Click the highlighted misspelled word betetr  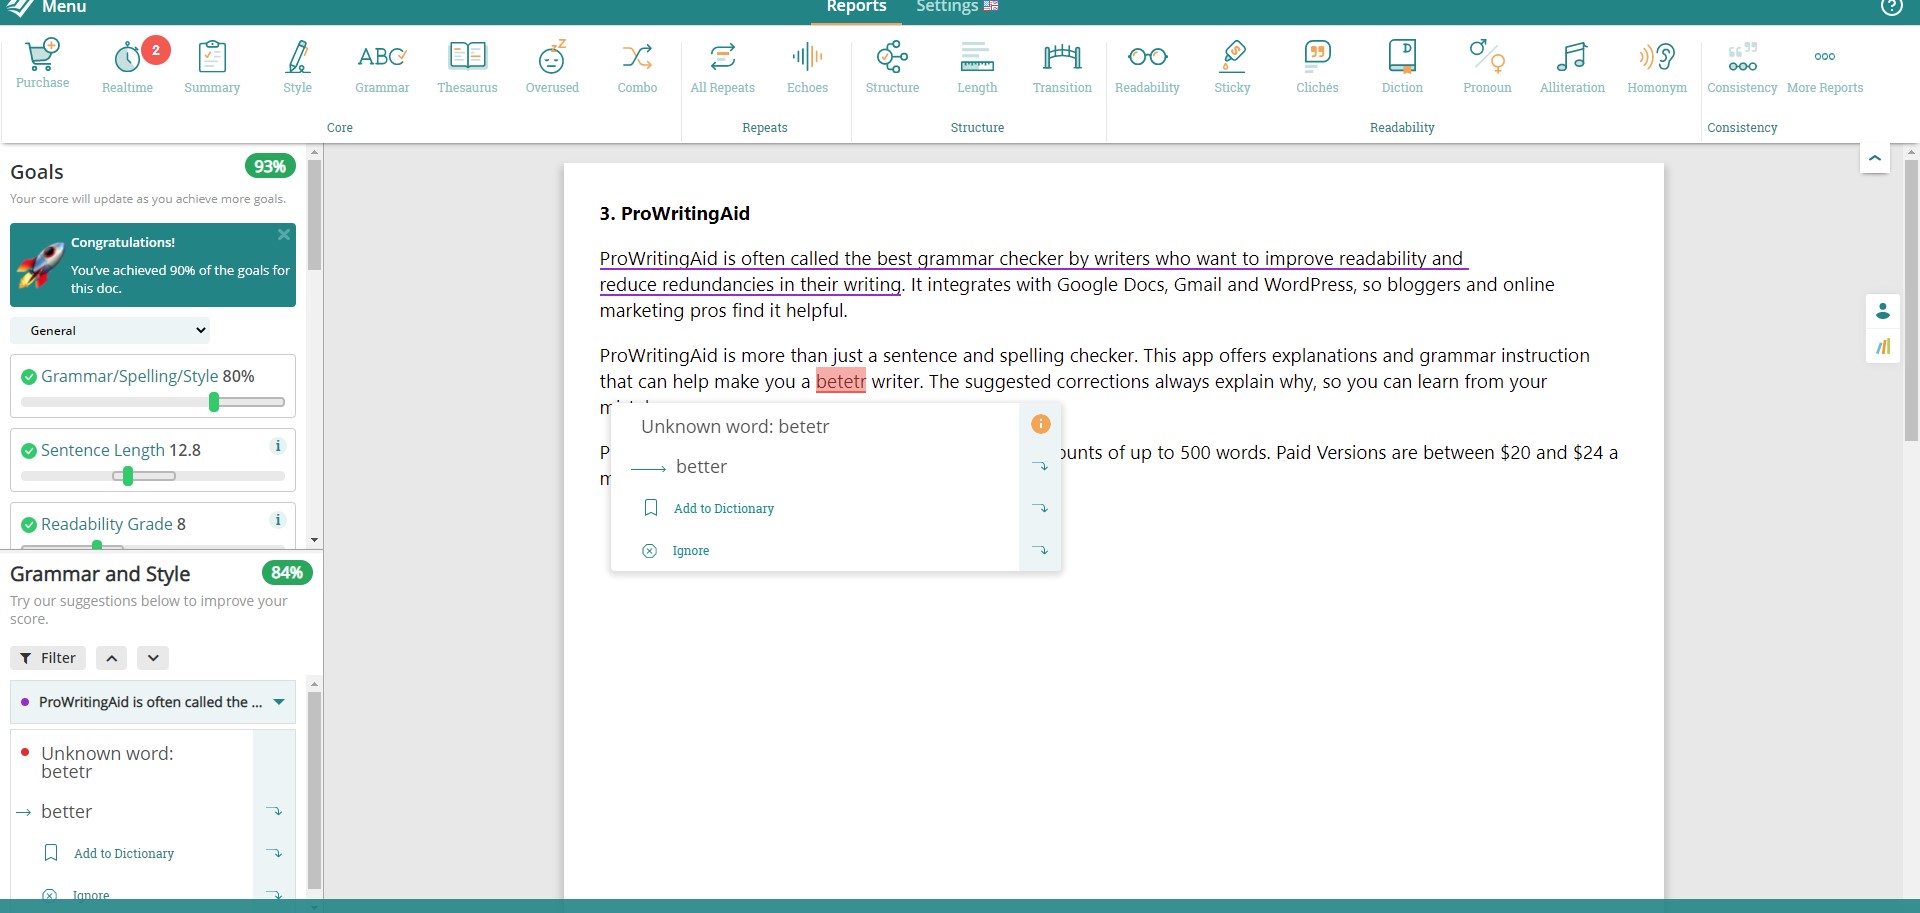(x=841, y=382)
